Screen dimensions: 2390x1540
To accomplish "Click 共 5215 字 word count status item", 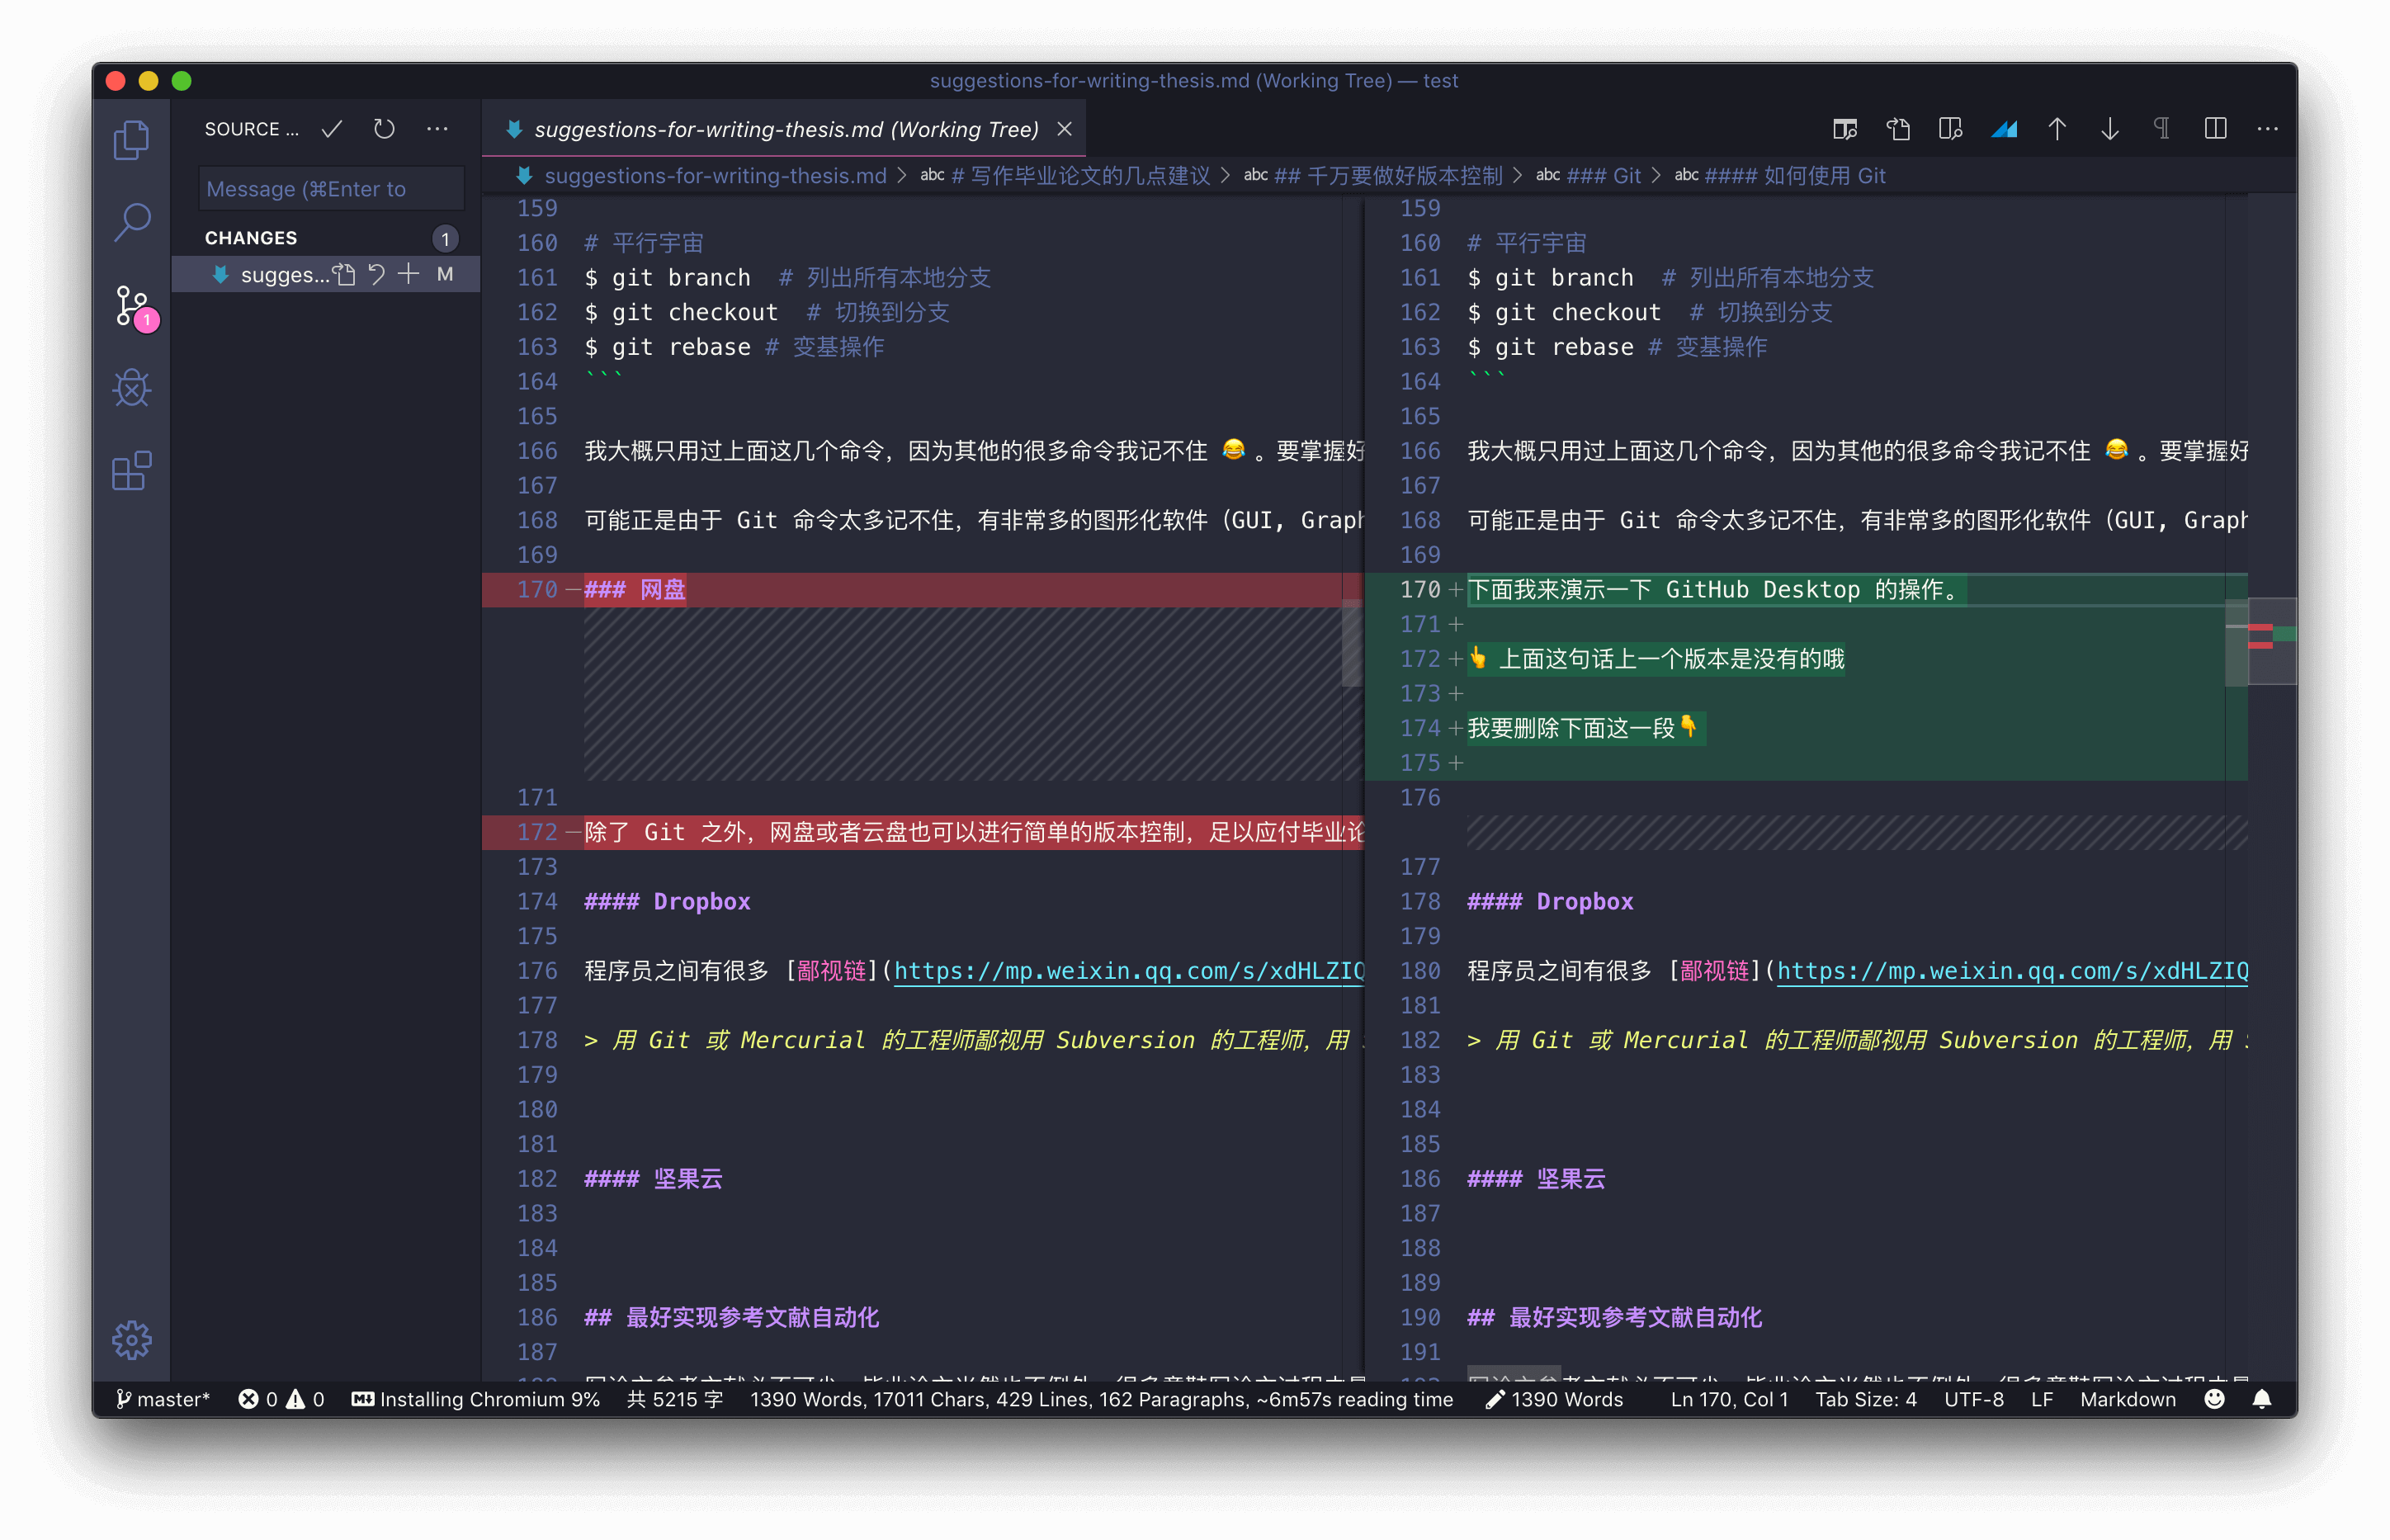I will [675, 1399].
